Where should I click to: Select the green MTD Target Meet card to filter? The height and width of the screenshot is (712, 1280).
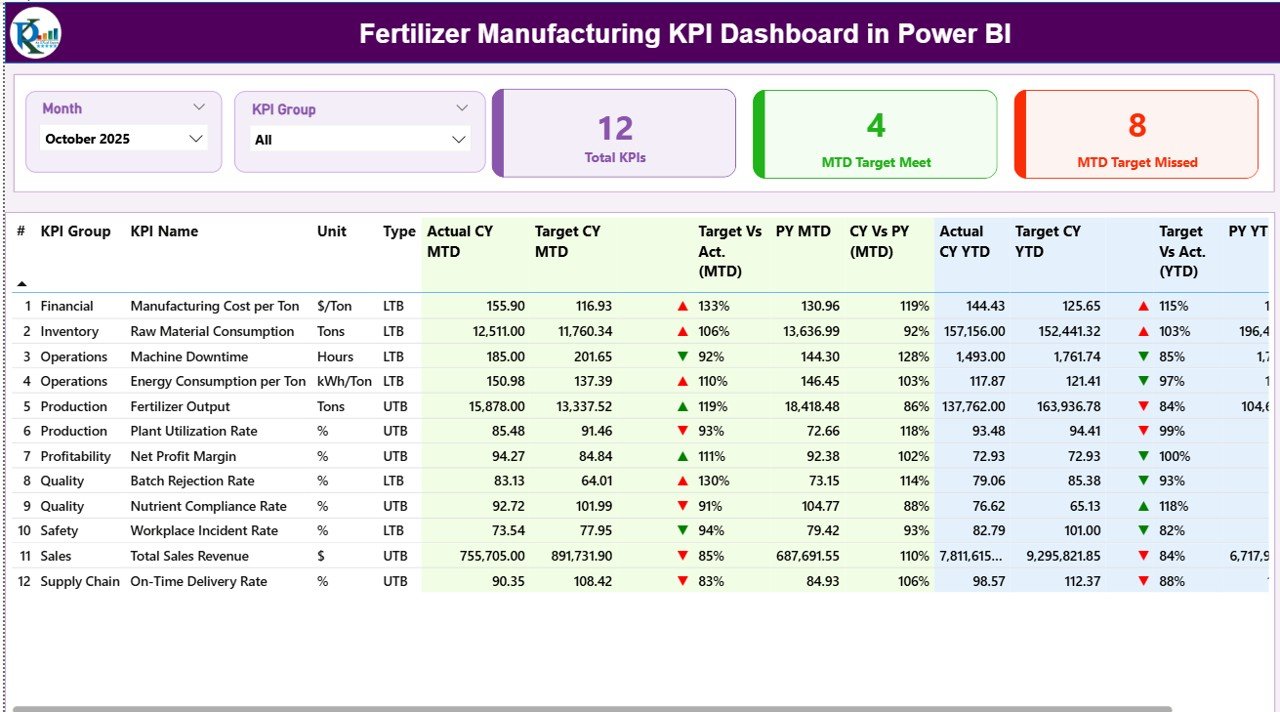point(874,134)
